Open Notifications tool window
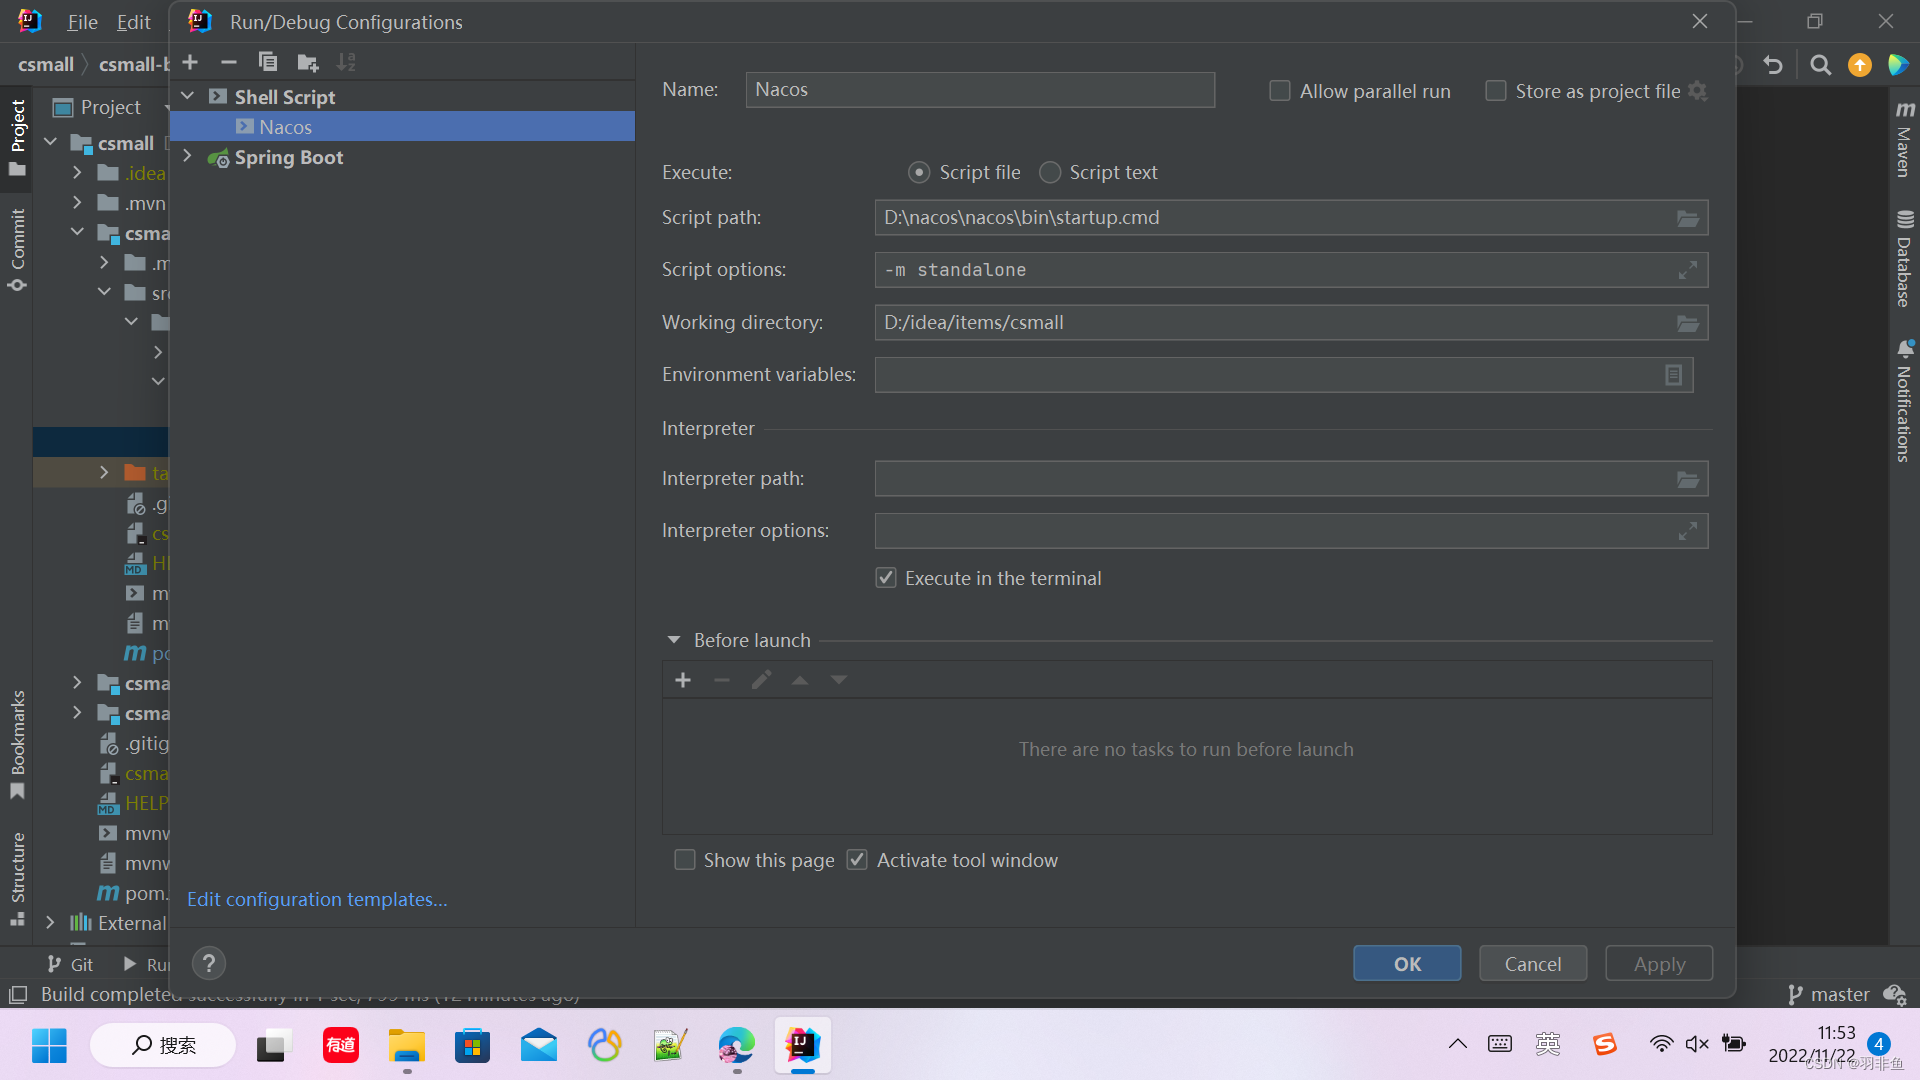The height and width of the screenshot is (1080, 1920). [x=1904, y=400]
